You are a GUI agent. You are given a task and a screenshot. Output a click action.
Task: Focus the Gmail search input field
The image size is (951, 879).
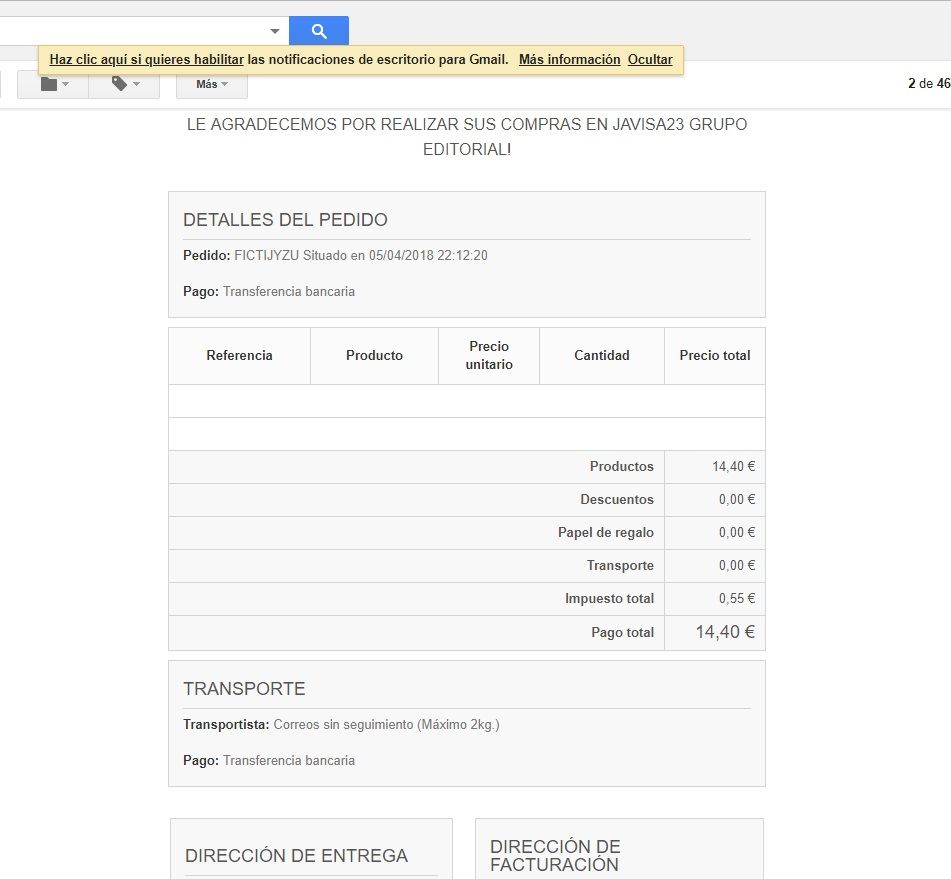coord(133,31)
